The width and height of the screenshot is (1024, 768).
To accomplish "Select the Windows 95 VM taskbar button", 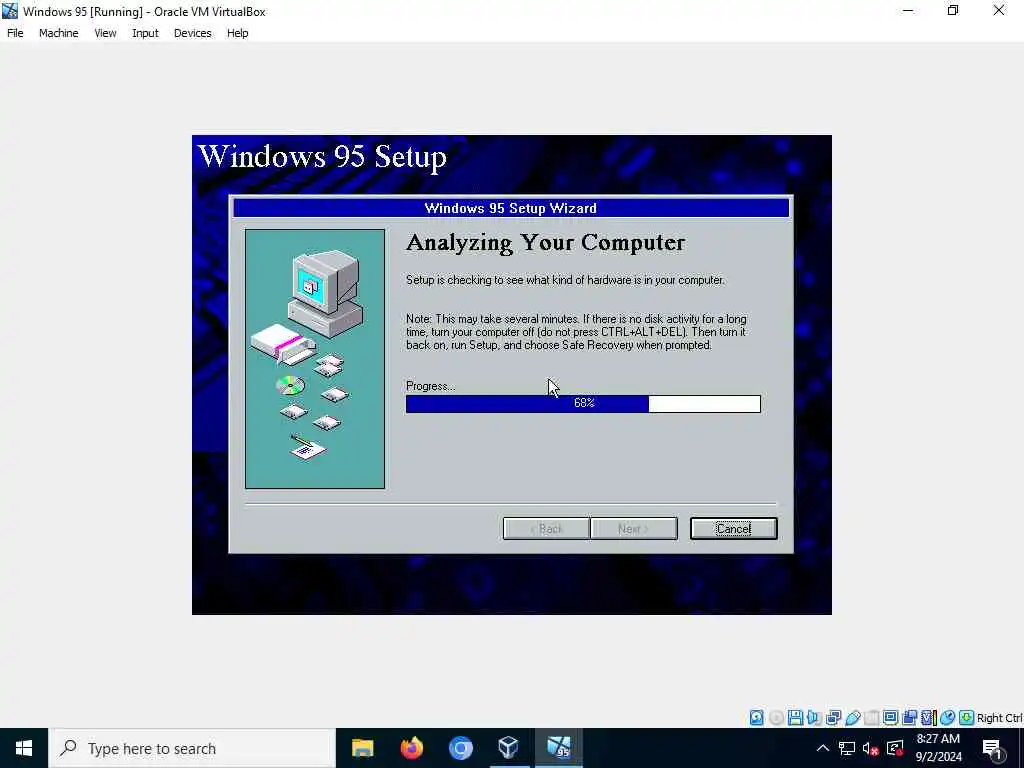I will (x=558, y=748).
